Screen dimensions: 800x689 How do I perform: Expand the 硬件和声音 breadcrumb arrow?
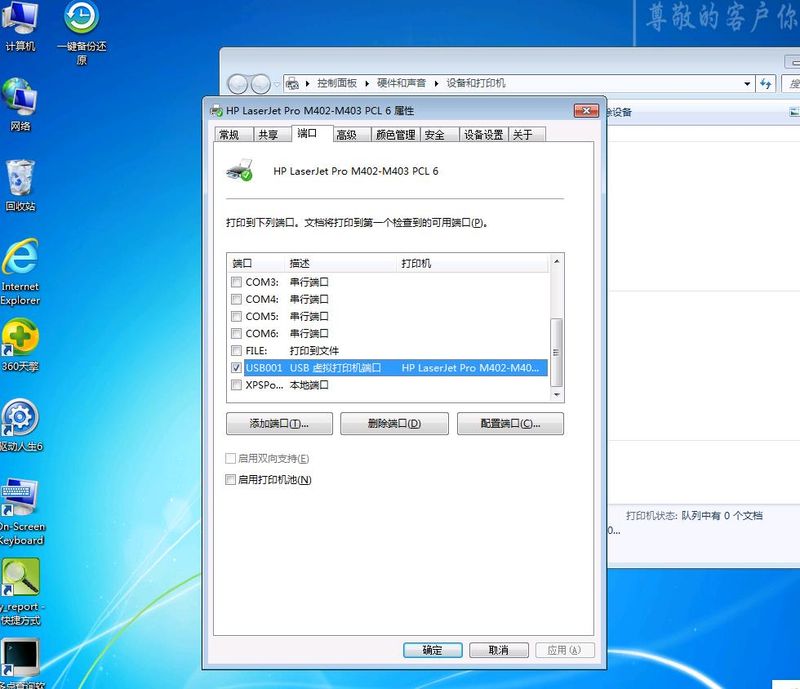point(435,83)
